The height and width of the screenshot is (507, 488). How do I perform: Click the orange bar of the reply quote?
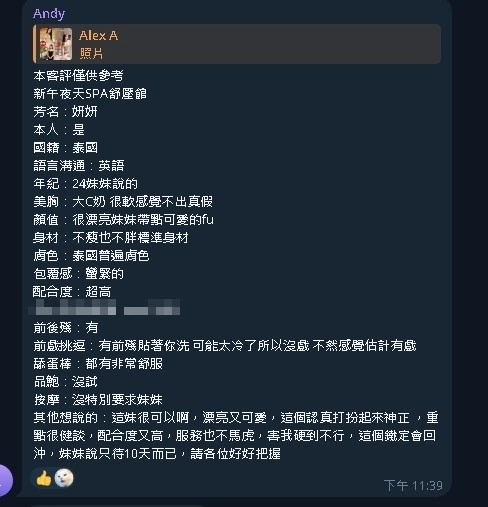click(34, 44)
